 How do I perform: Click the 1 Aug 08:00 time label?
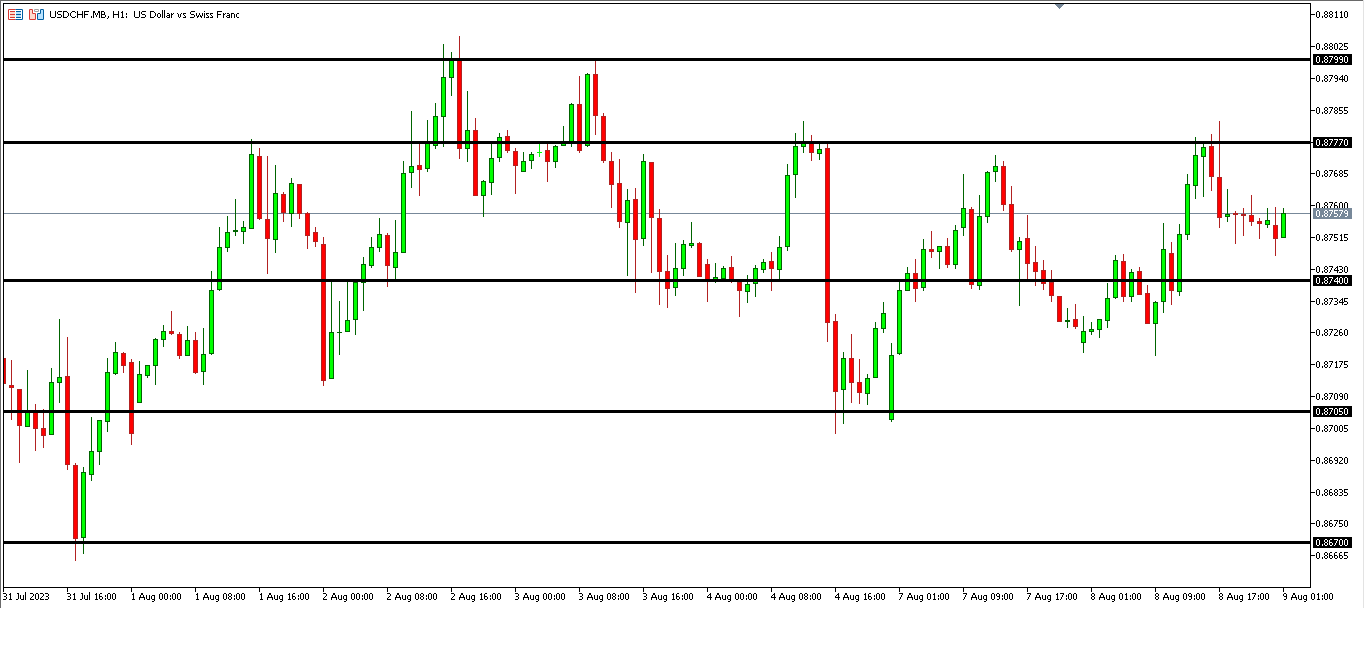220,597
